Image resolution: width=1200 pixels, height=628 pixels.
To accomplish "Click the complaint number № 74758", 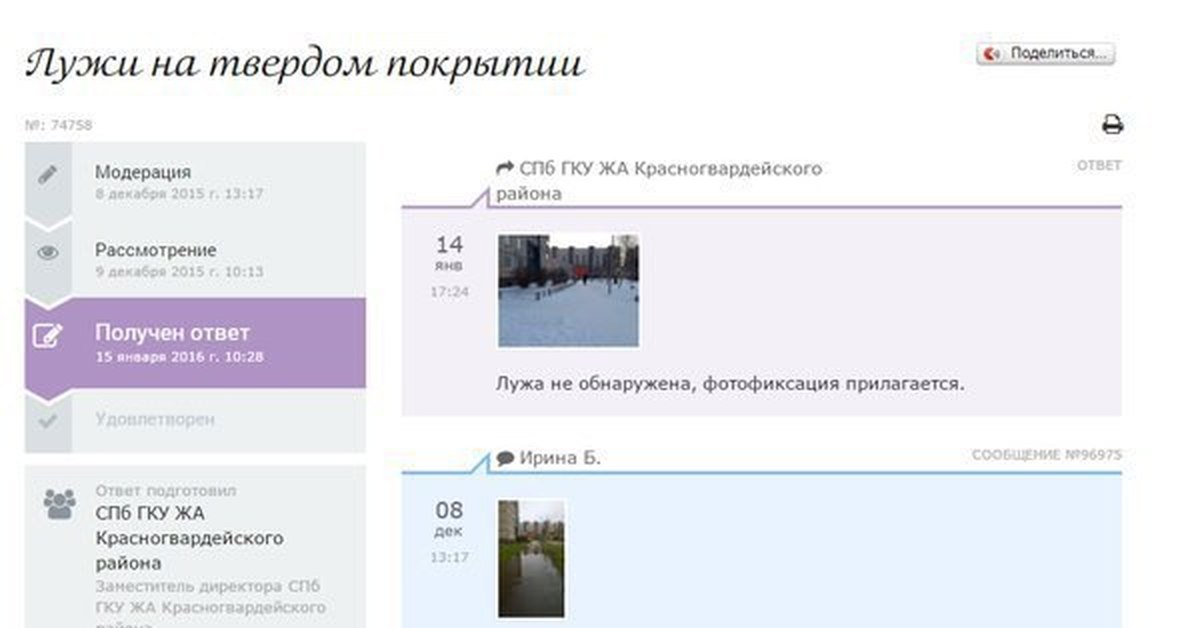I will pos(58,126).
